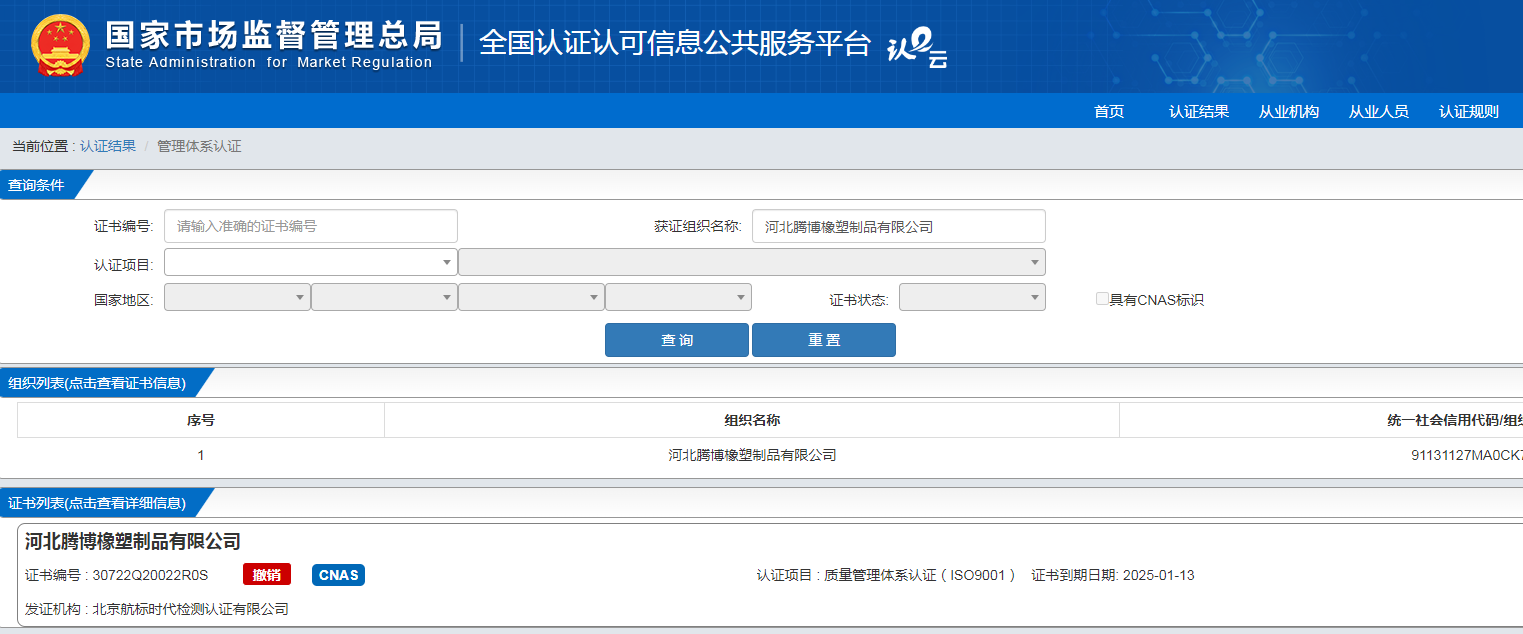This screenshot has height=634, width=1523.
Task: Open 认证规则 navigation item
Action: 1469,112
